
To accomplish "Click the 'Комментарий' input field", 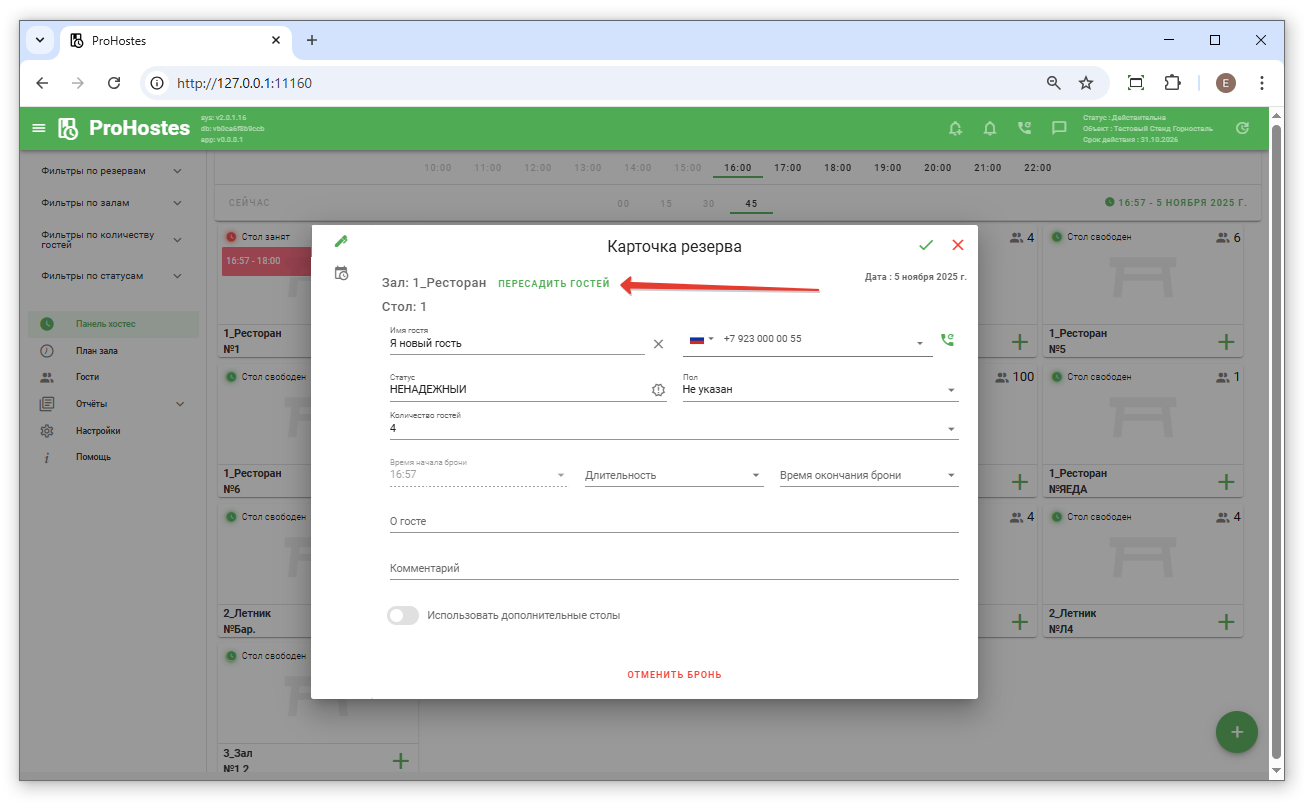I will (x=673, y=568).
